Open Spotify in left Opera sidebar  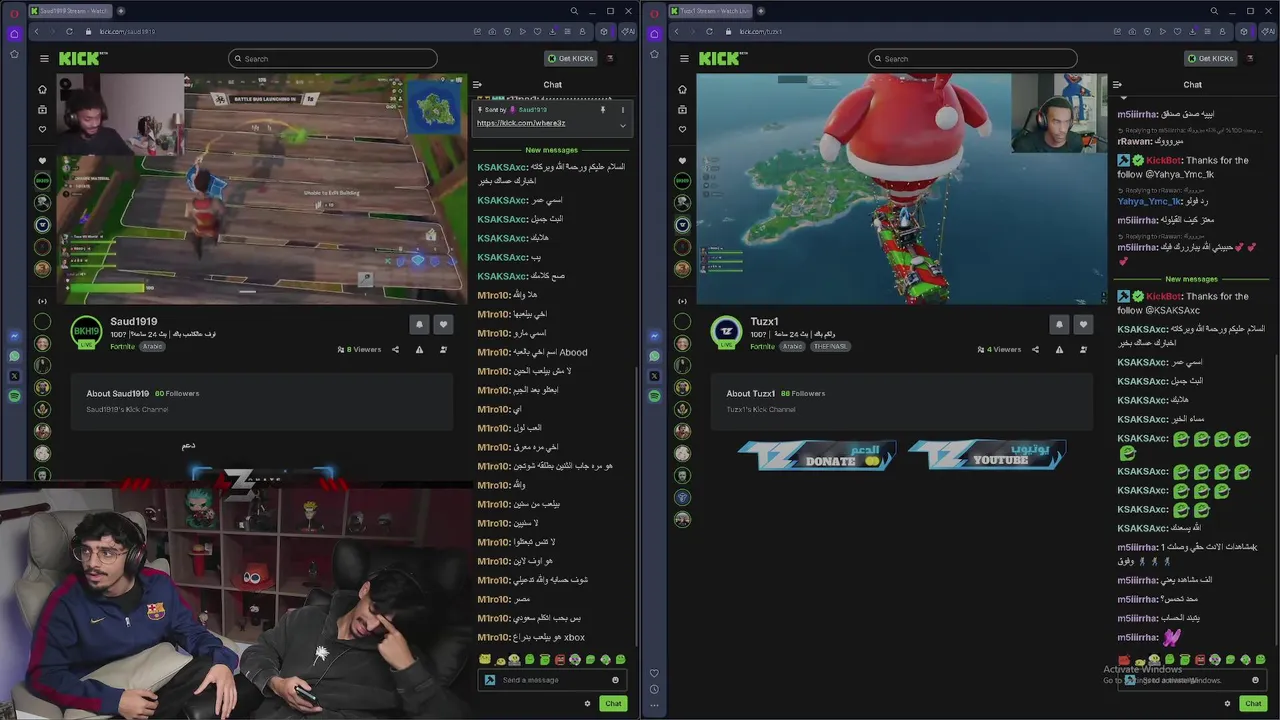pyautogui.click(x=14, y=396)
